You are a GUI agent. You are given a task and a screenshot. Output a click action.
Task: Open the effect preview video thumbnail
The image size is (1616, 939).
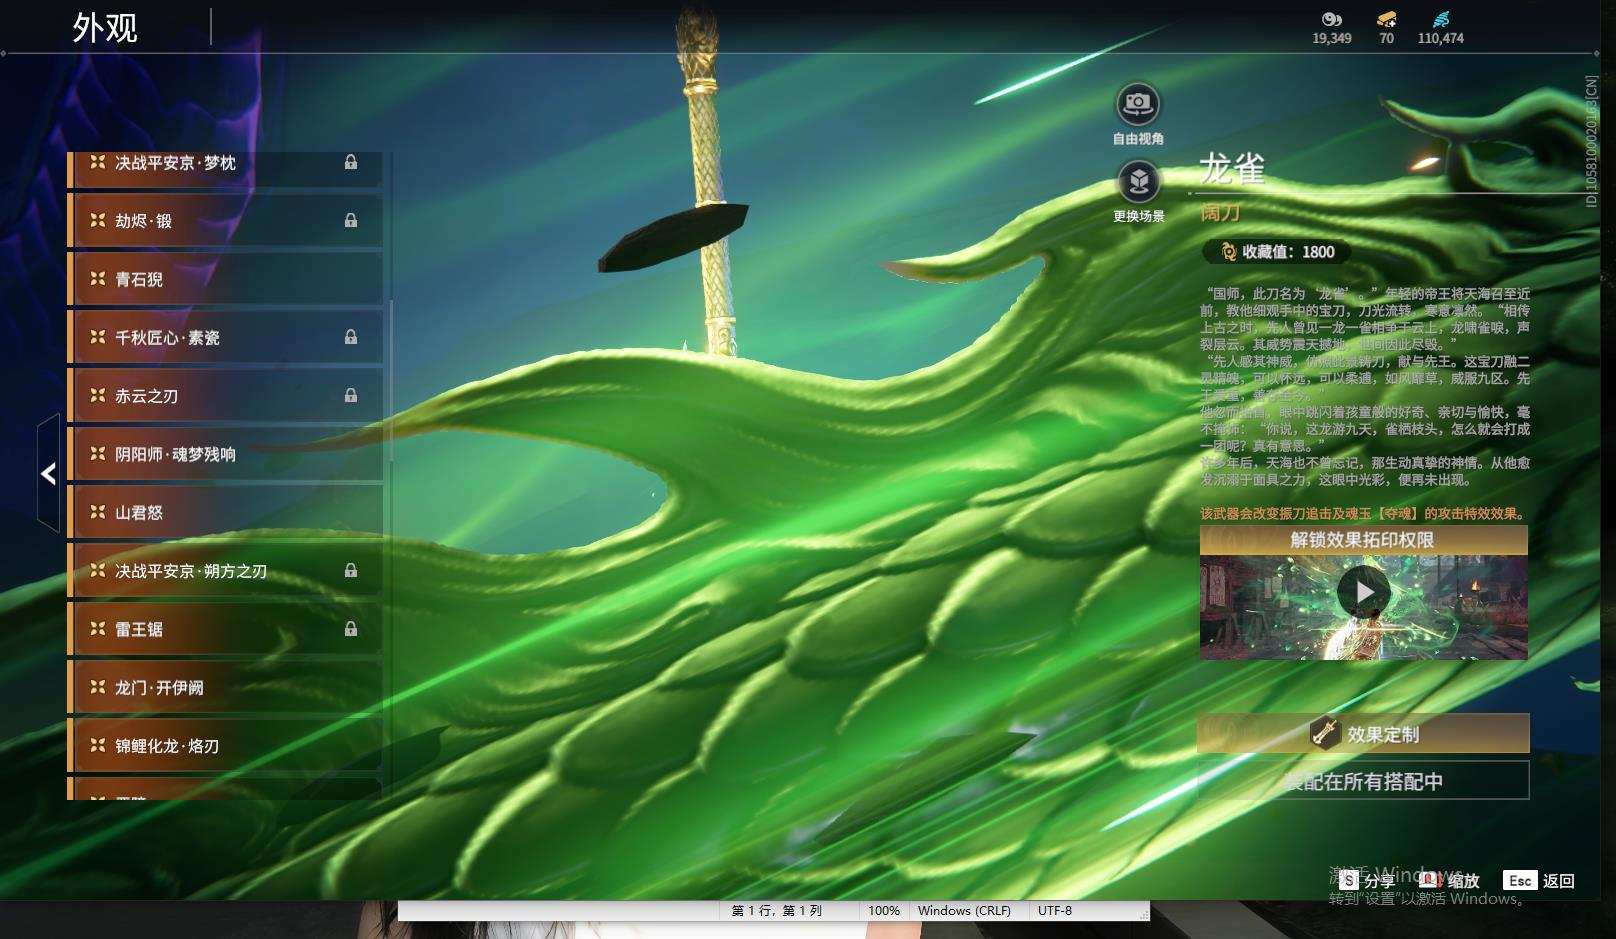pyautogui.click(x=1364, y=607)
